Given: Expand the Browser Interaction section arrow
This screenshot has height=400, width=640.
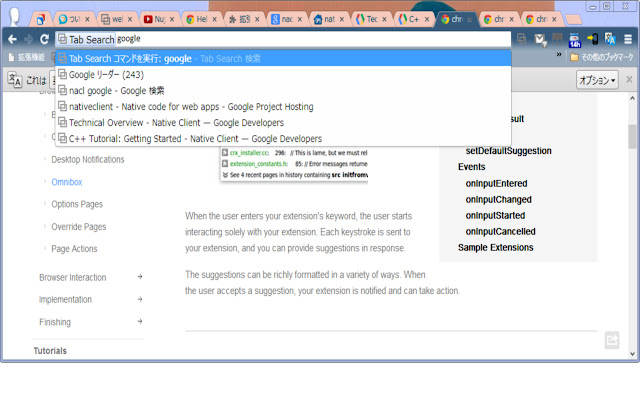Looking at the screenshot, I should click(140, 277).
